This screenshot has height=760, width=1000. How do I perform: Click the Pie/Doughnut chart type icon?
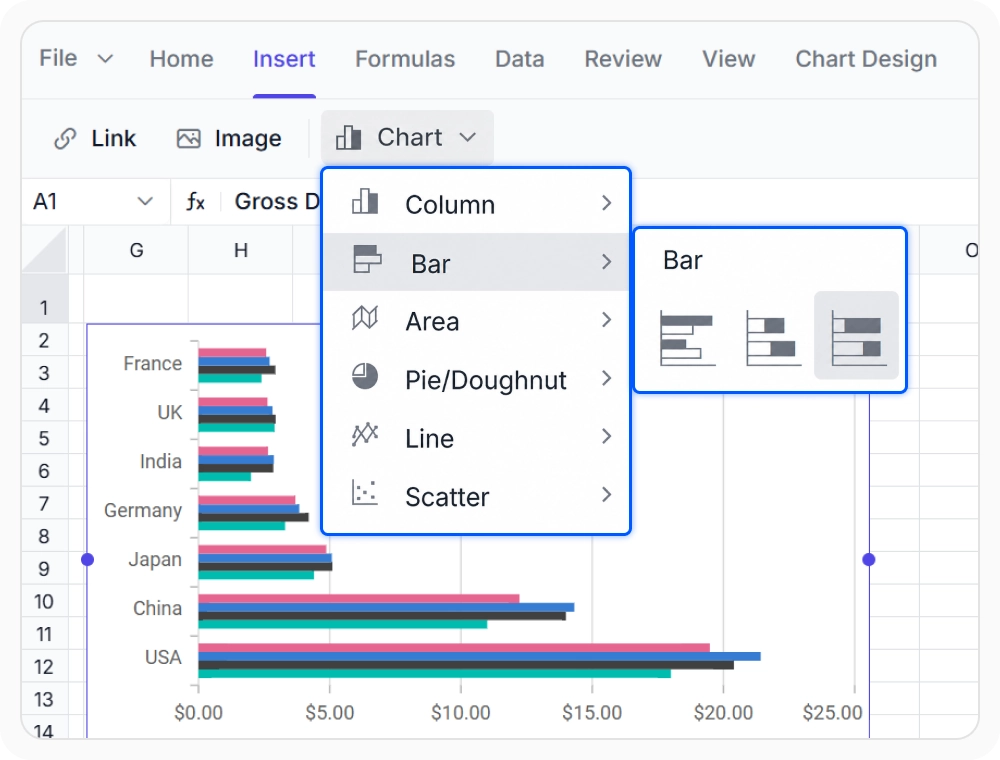pos(365,376)
